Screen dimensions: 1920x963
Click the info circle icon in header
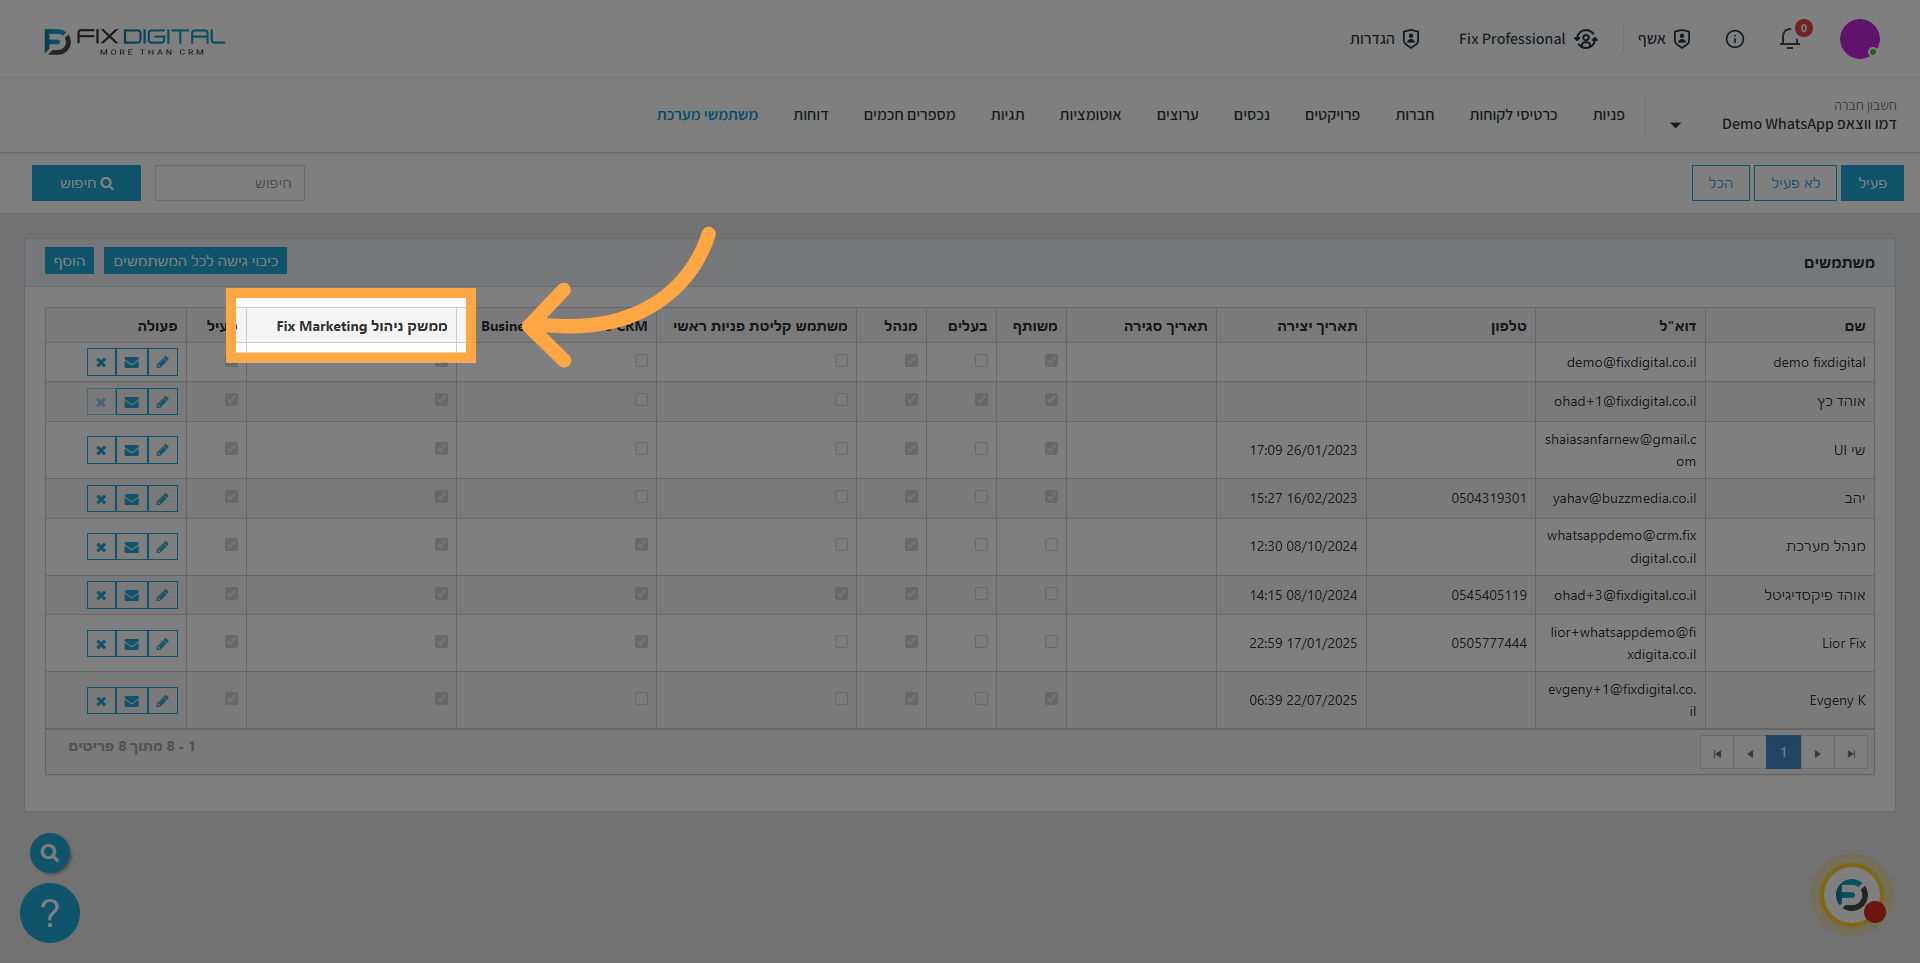[x=1735, y=39]
